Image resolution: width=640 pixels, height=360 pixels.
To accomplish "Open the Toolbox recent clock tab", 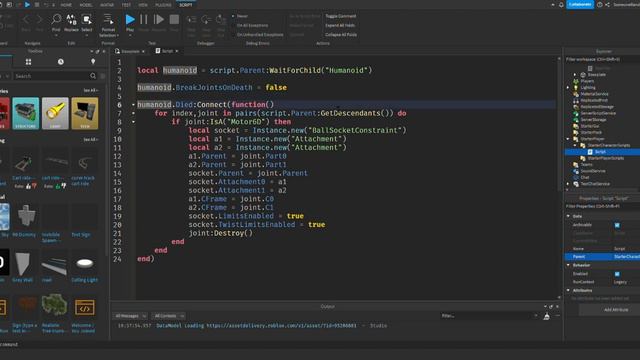I will pyautogui.click(x=60, y=62).
